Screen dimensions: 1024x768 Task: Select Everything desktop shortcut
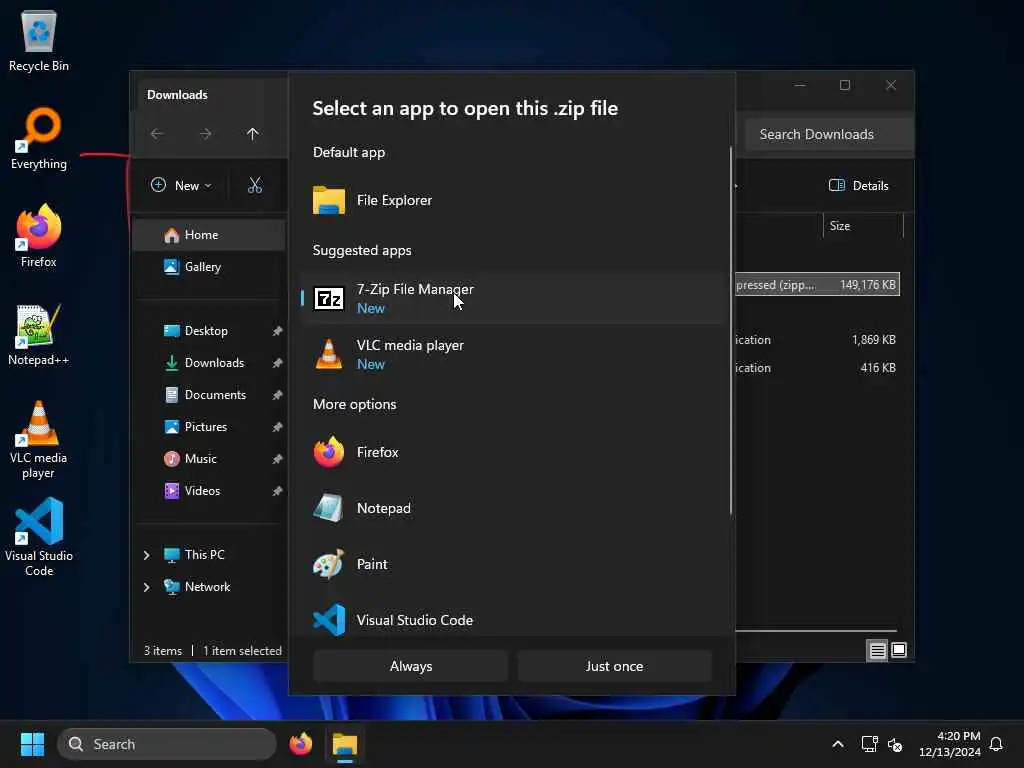pyautogui.click(x=39, y=139)
